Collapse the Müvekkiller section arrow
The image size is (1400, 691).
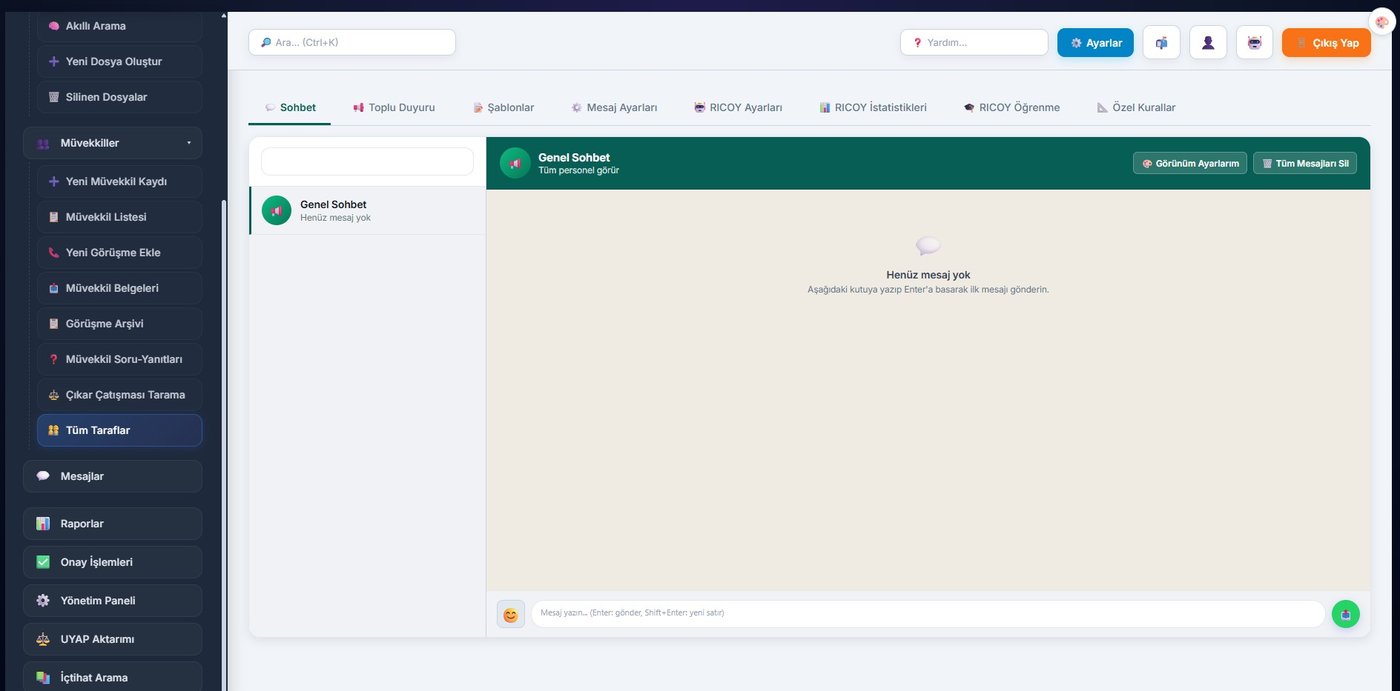pyautogui.click(x=188, y=143)
